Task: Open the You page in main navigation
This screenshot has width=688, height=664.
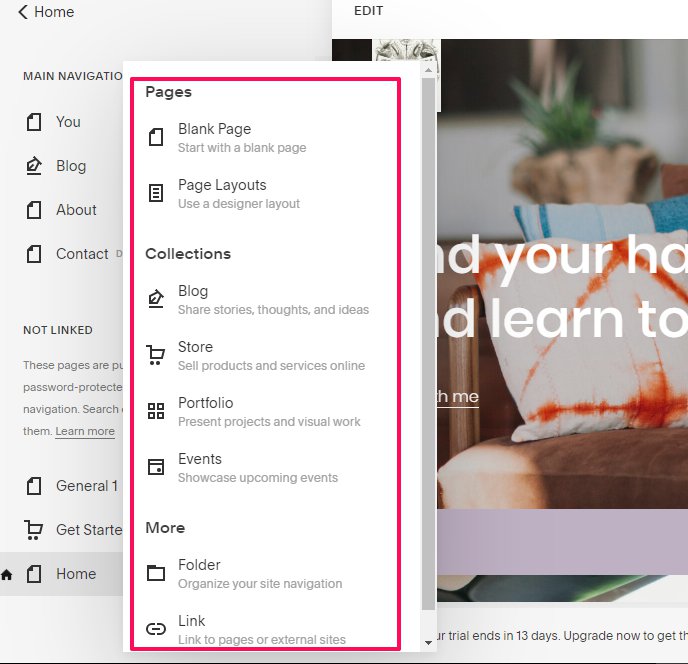Action: [x=68, y=122]
